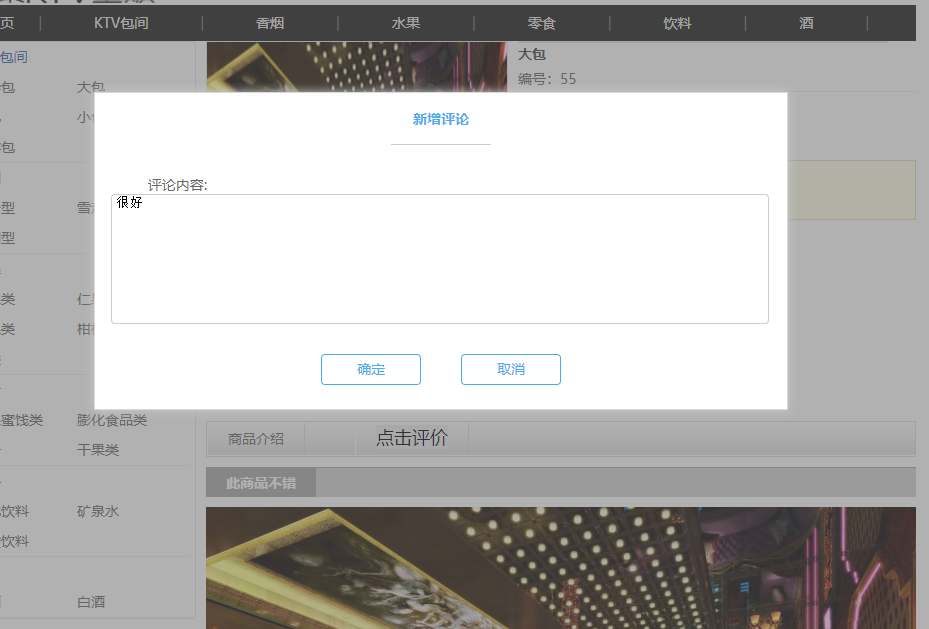Select the 膨化食品类 category link
This screenshot has height=629, width=929.
click(x=112, y=420)
